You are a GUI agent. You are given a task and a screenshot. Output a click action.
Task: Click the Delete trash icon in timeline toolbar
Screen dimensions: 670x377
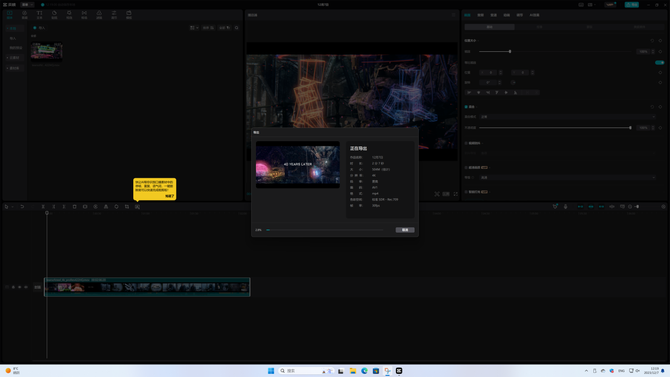pos(74,206)
